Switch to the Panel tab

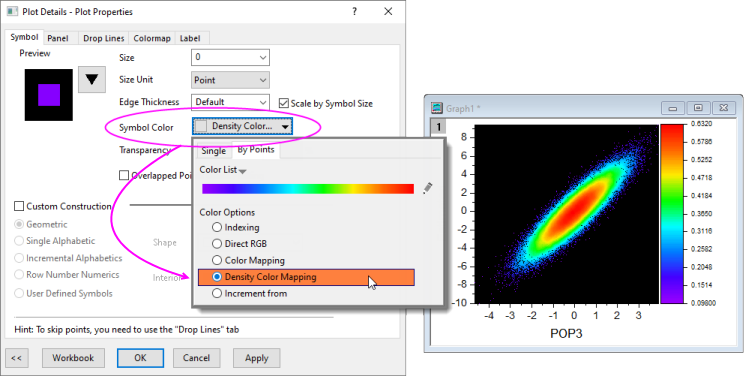coord(58,38)
